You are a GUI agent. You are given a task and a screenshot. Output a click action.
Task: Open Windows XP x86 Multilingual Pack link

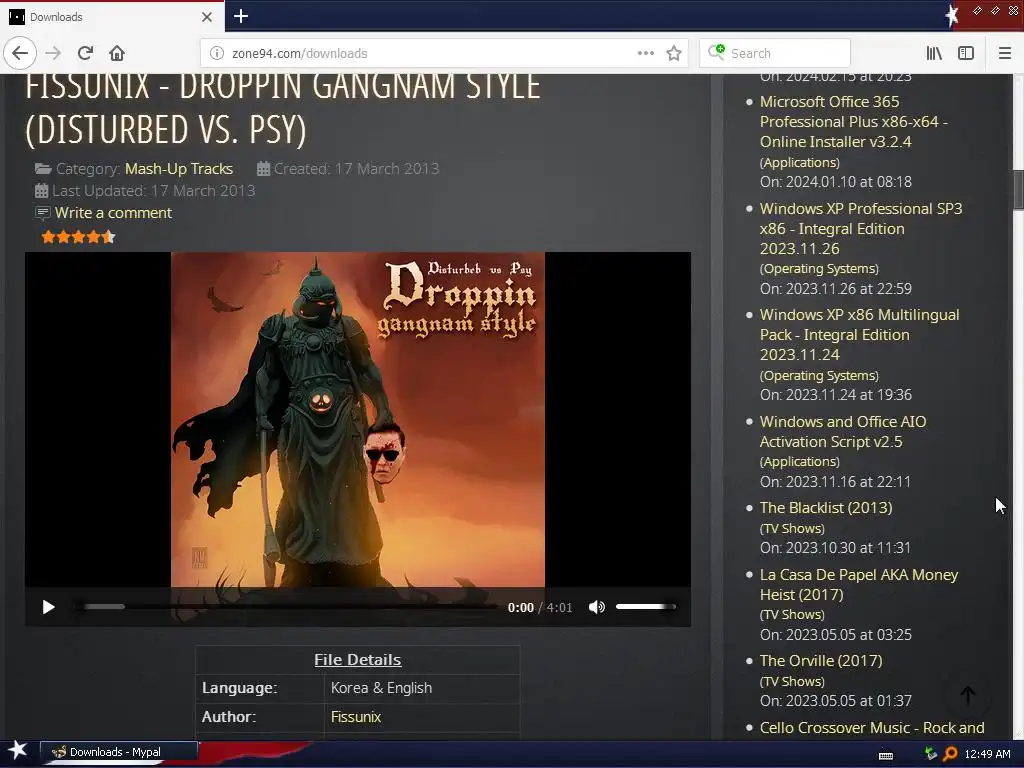859,334
